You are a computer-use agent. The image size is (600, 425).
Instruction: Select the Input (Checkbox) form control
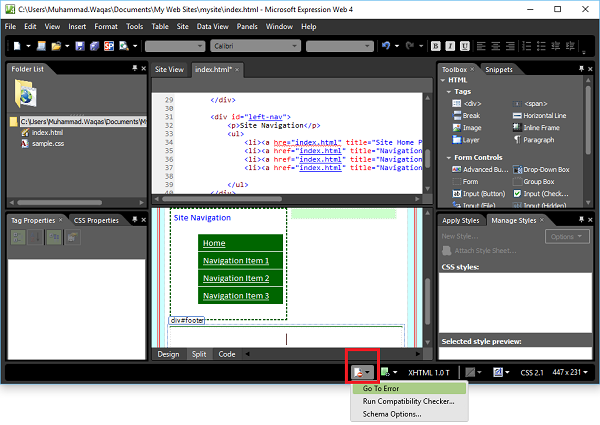[545, 193]
